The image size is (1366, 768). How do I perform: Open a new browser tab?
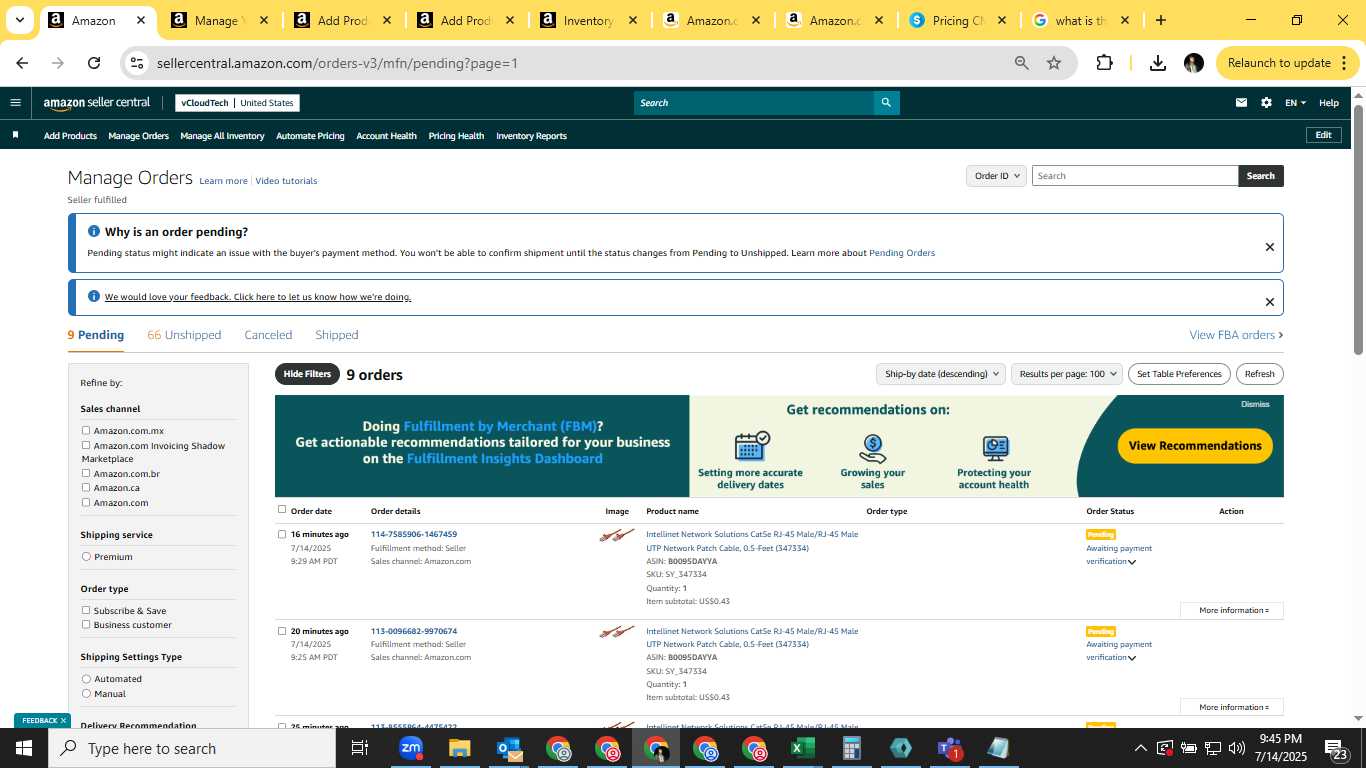(1160, 20)
